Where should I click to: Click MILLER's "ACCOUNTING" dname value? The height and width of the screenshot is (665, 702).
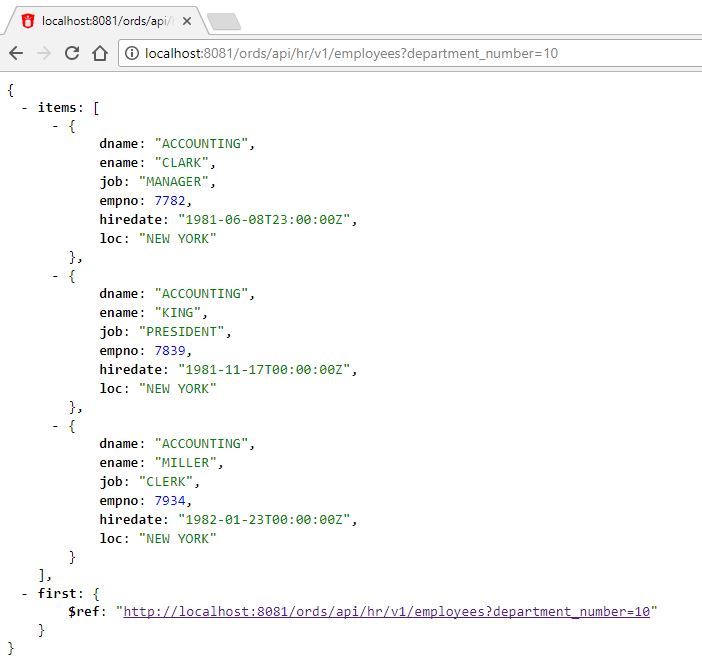point(201,444)
